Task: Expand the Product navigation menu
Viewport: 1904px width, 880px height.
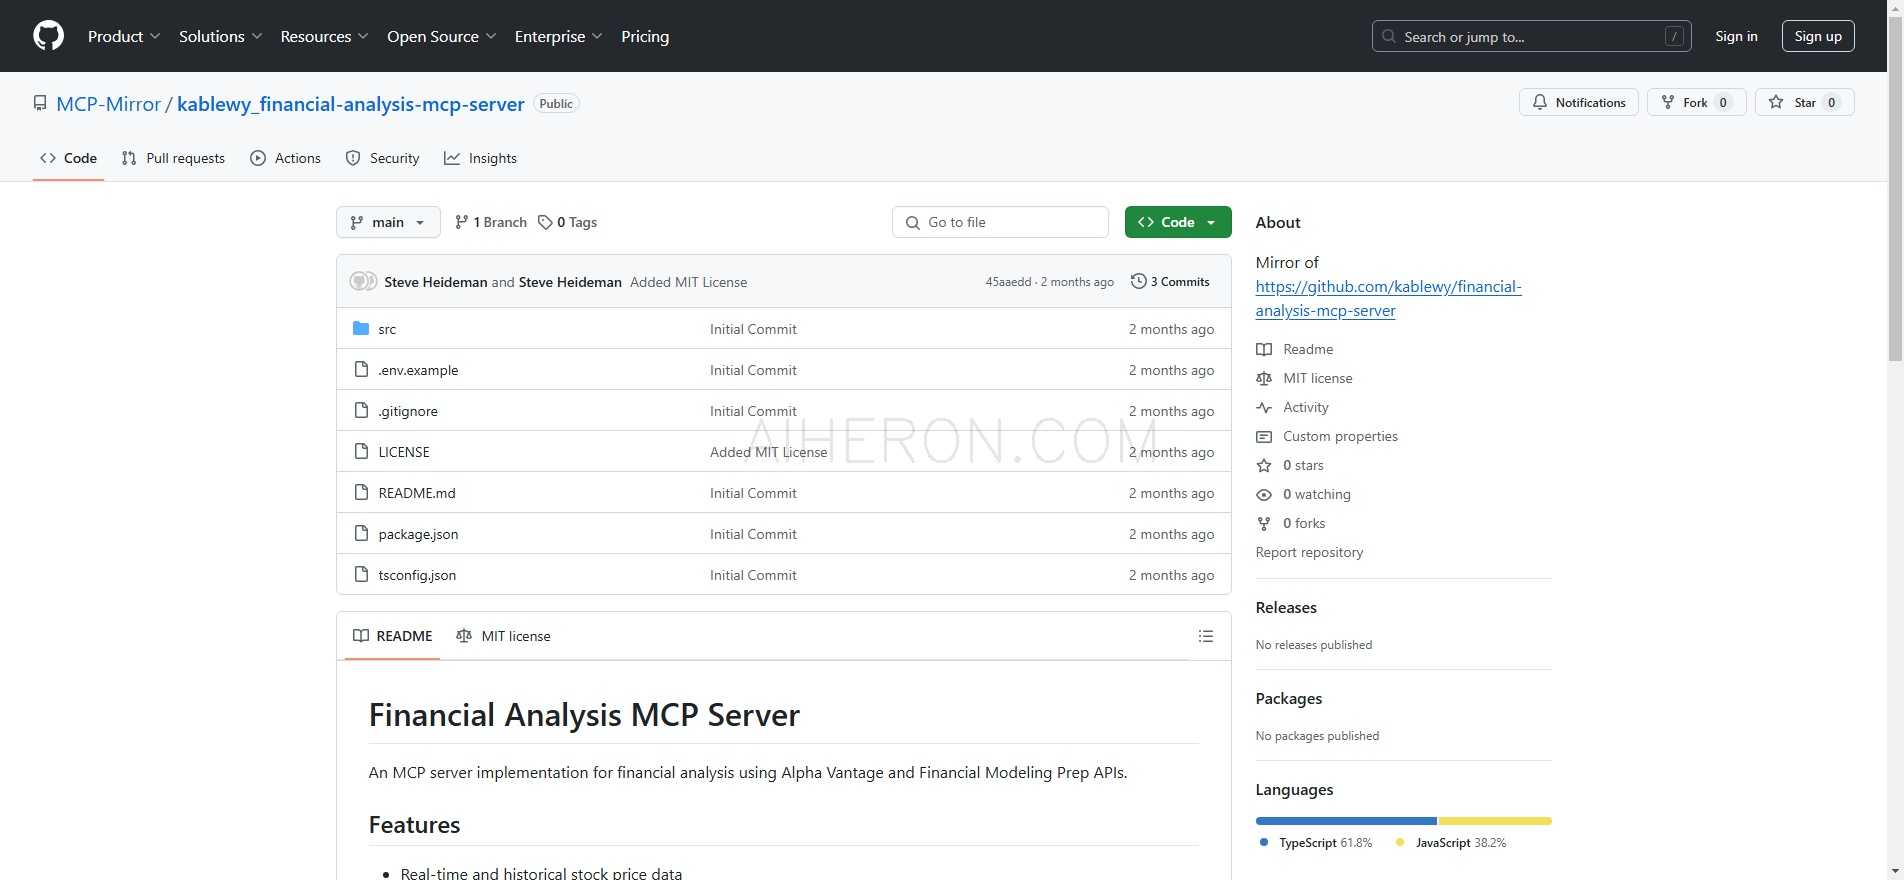Action: pos(123,36)
